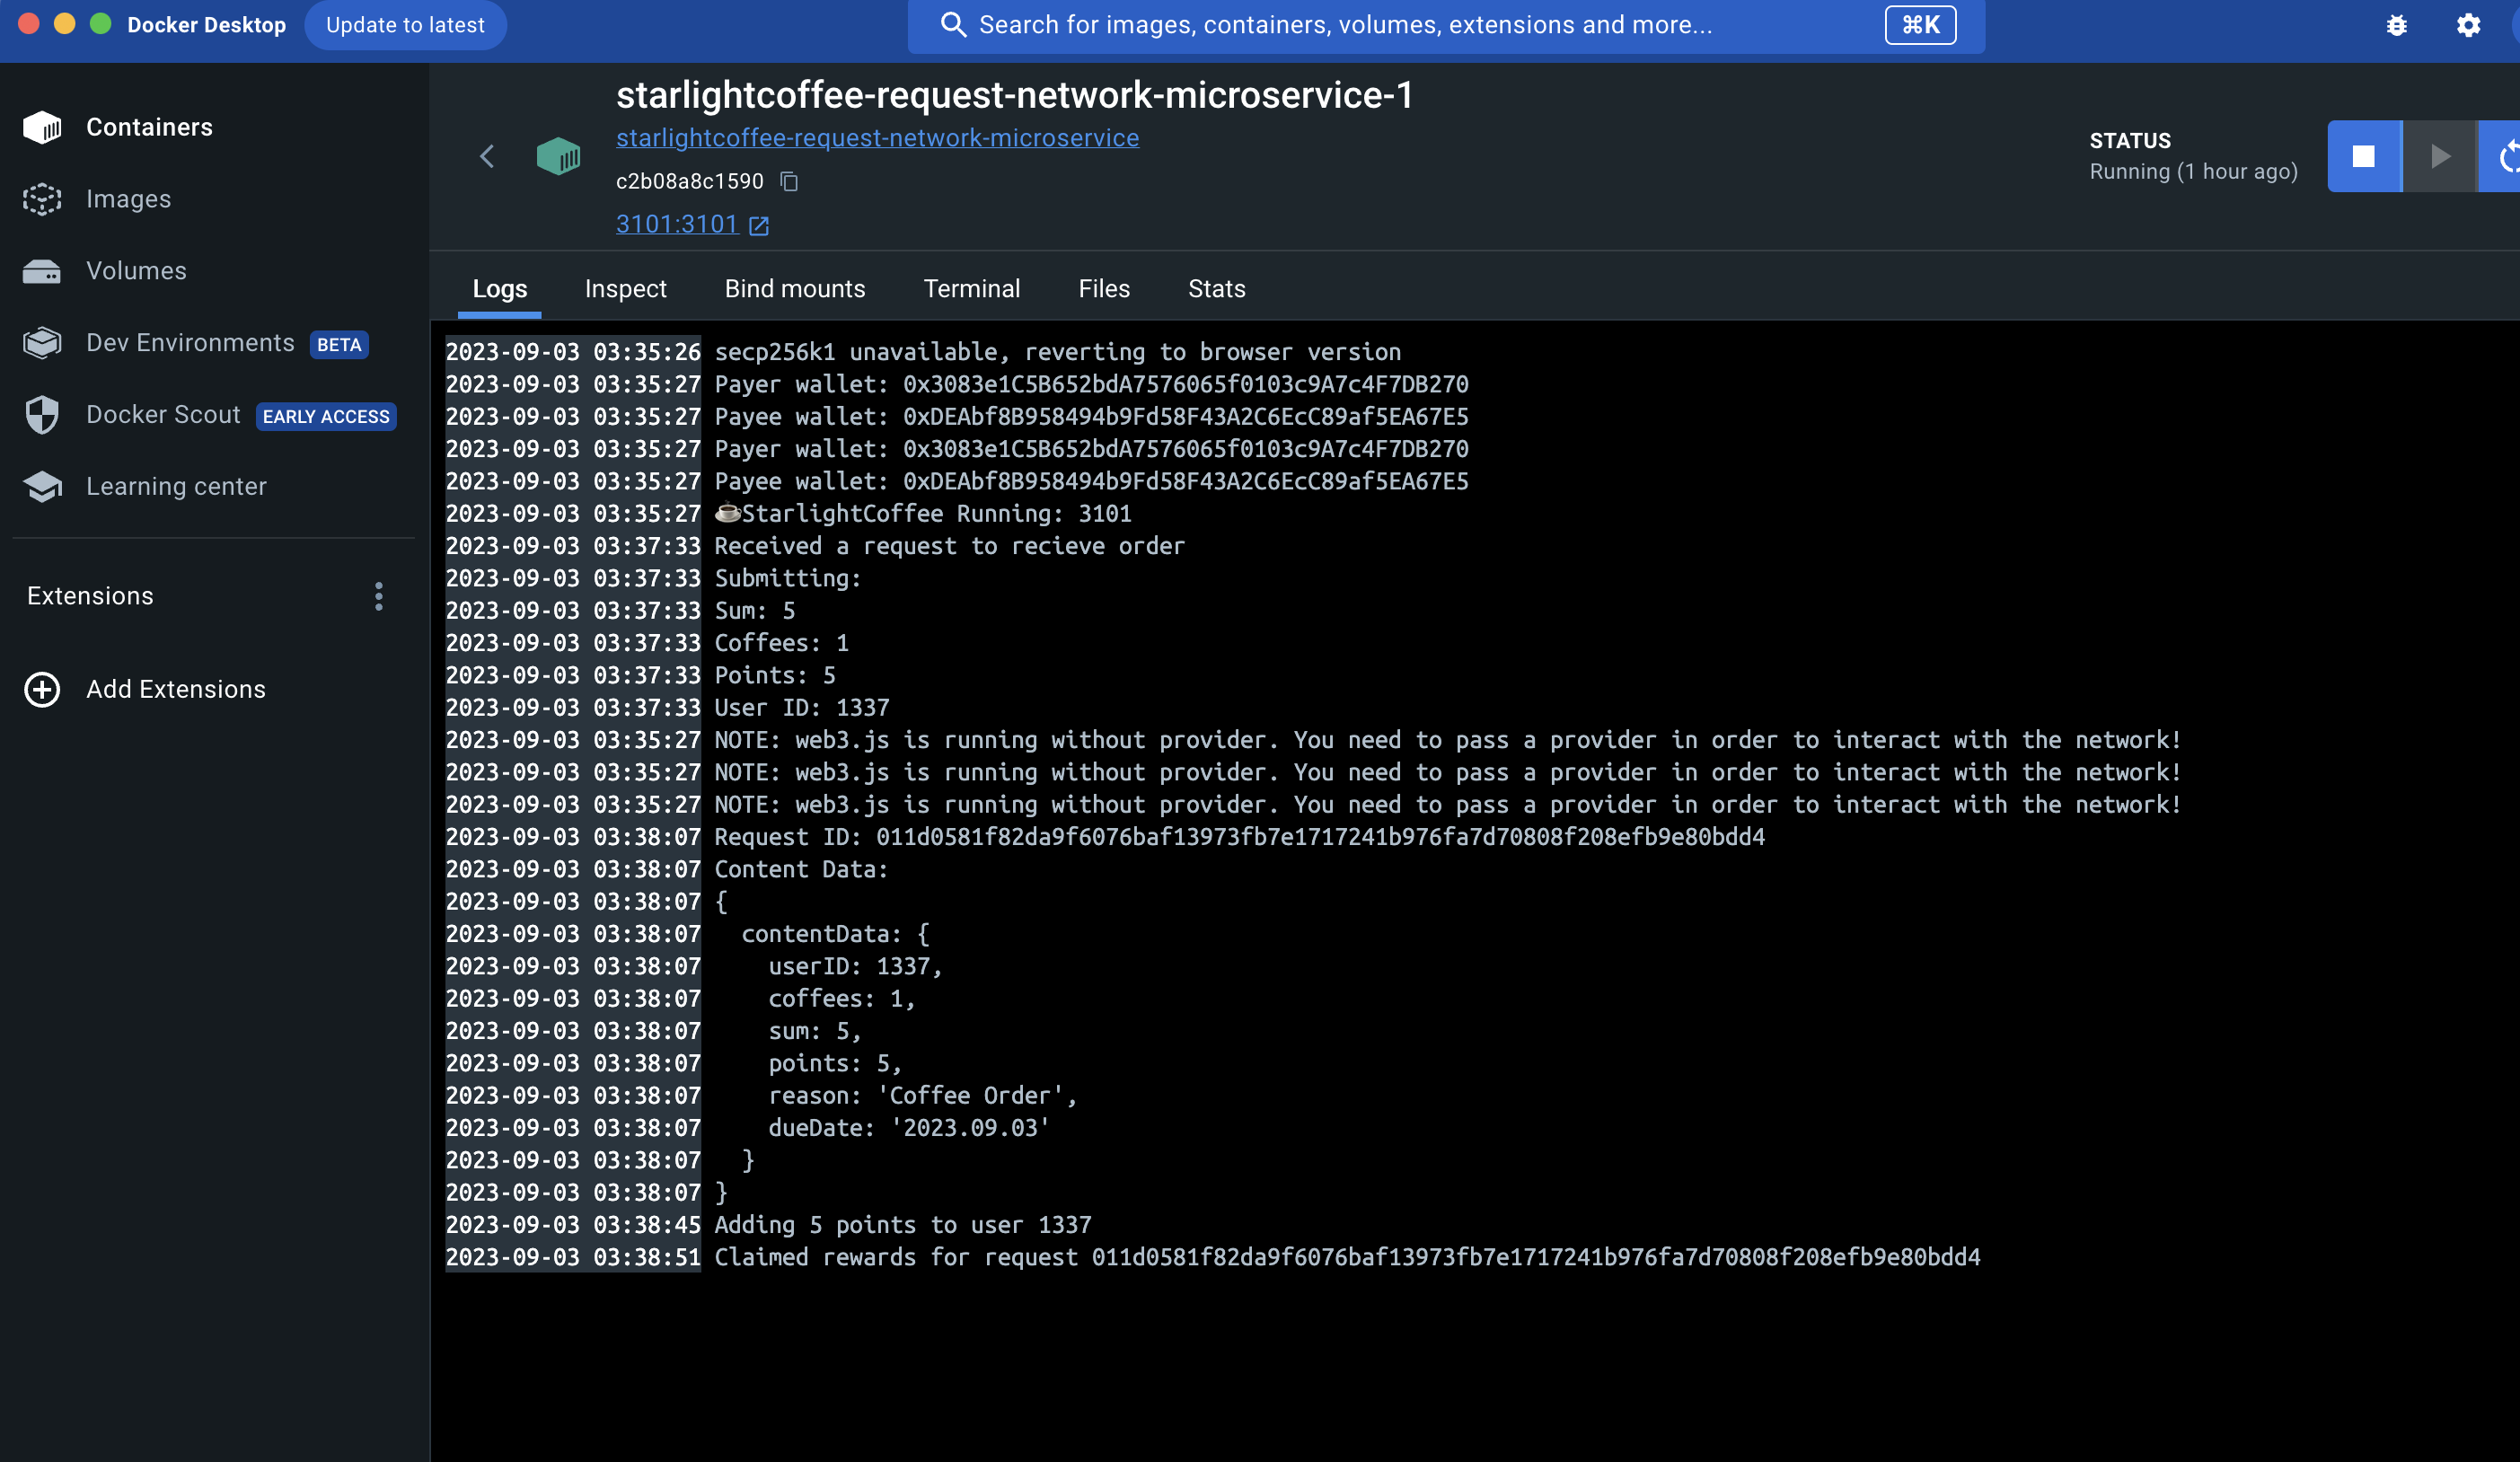Viewport: 2520px width, 1462px height.
Task: Open Extensions three-dot options menu
Action: pos(378,596)
